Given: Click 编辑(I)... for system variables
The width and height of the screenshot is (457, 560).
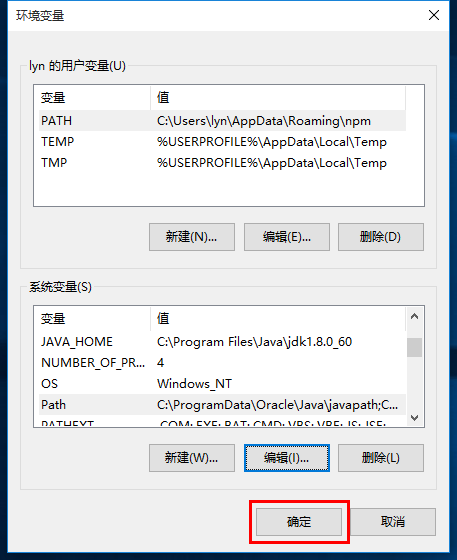Looking at the screenshot, I should click(287, 458).
